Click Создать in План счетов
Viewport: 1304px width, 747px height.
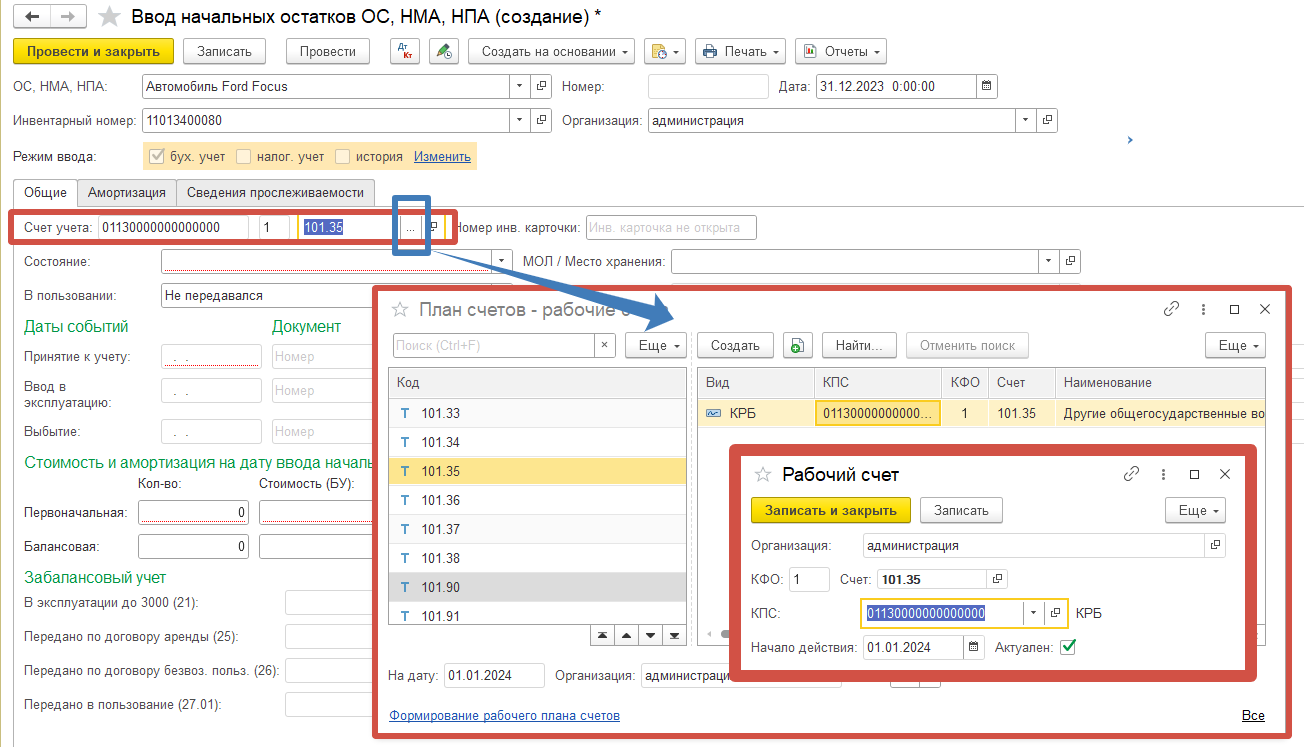coord(736,345)
